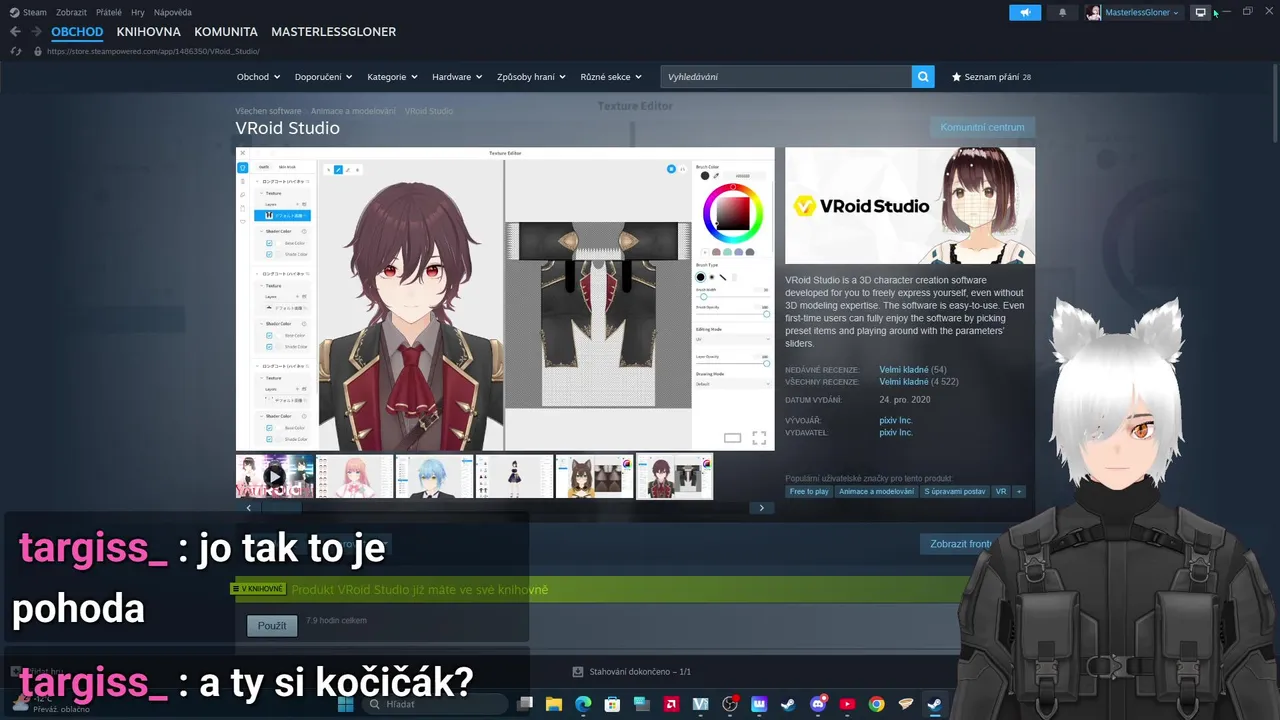The height and width of the screenshot is (720, 1280).
Task: Open Discord from the taskbar
Action: [818, 704]
